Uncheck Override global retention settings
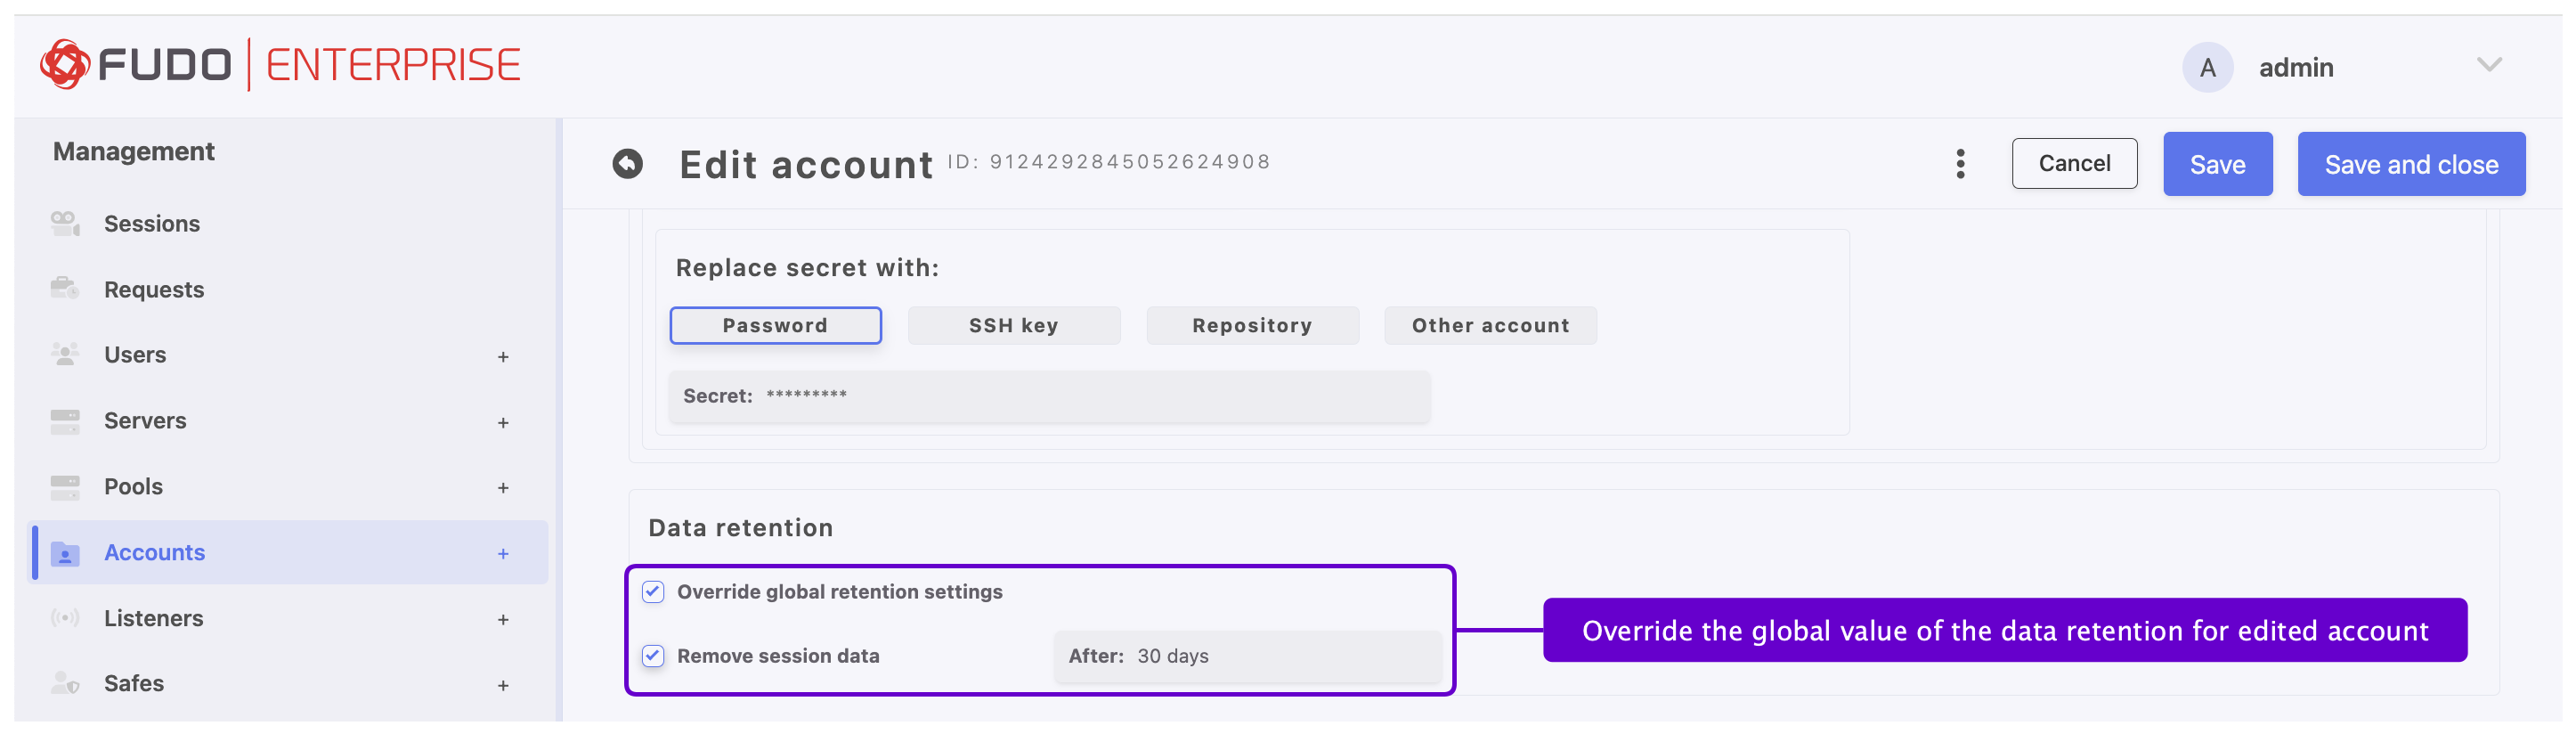The image size is (2576, 742). (652, 592)
